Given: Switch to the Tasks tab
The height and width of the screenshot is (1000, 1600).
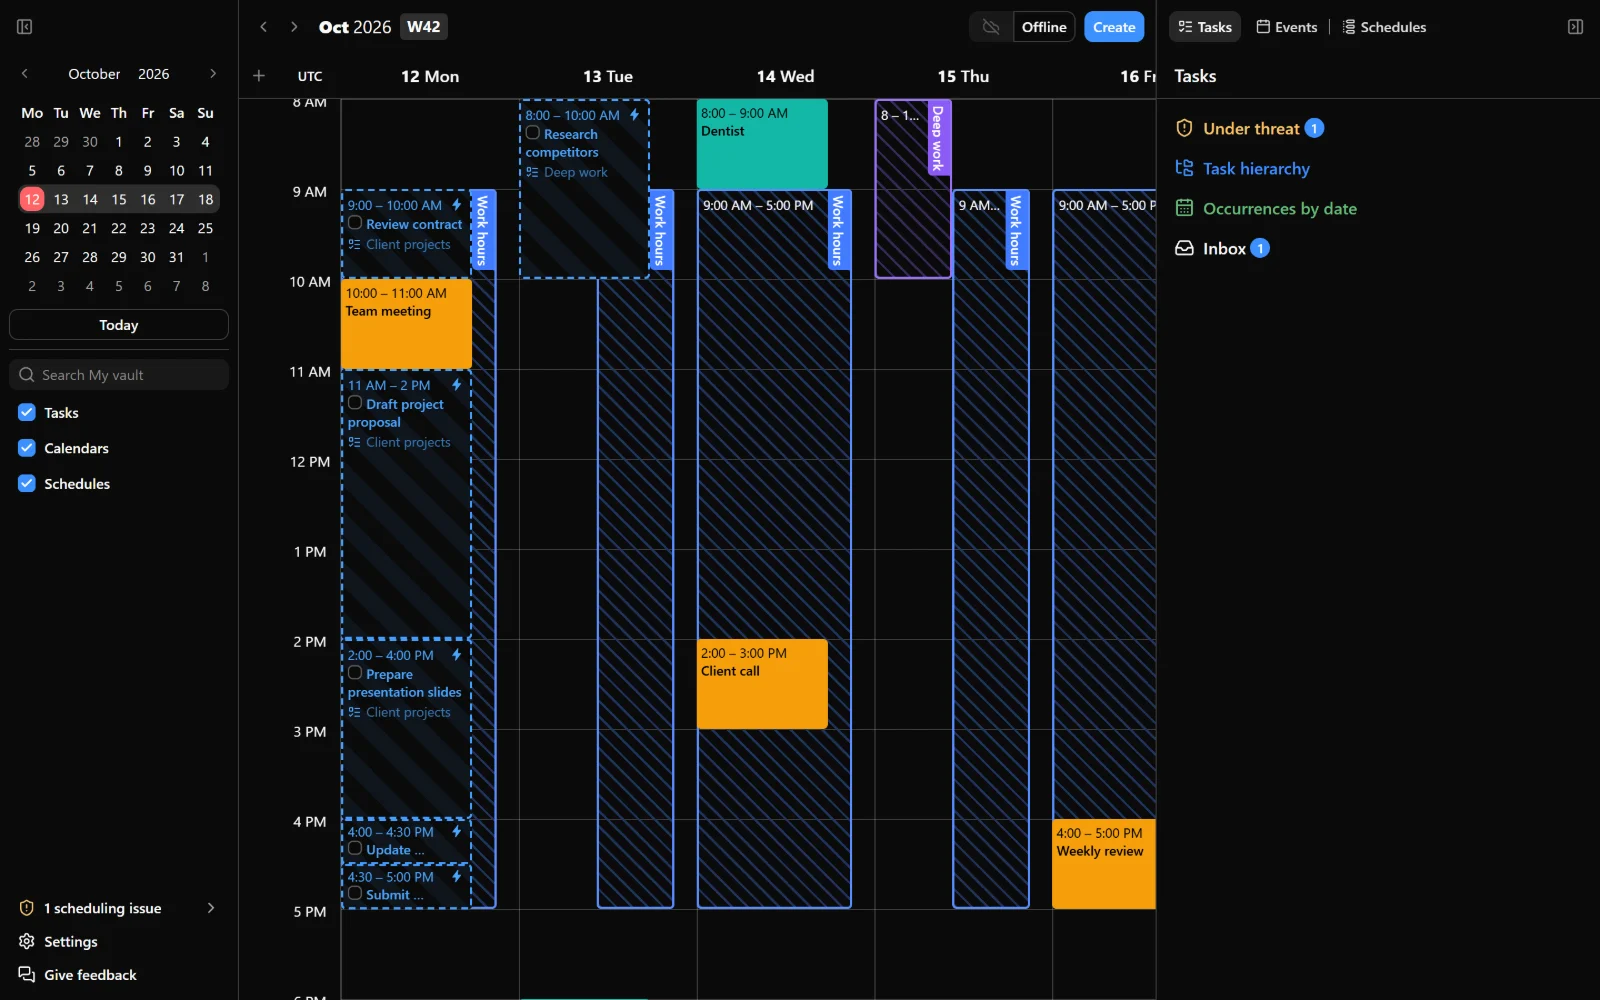Looking at the screenshot, I should (x=1205, y=27).
